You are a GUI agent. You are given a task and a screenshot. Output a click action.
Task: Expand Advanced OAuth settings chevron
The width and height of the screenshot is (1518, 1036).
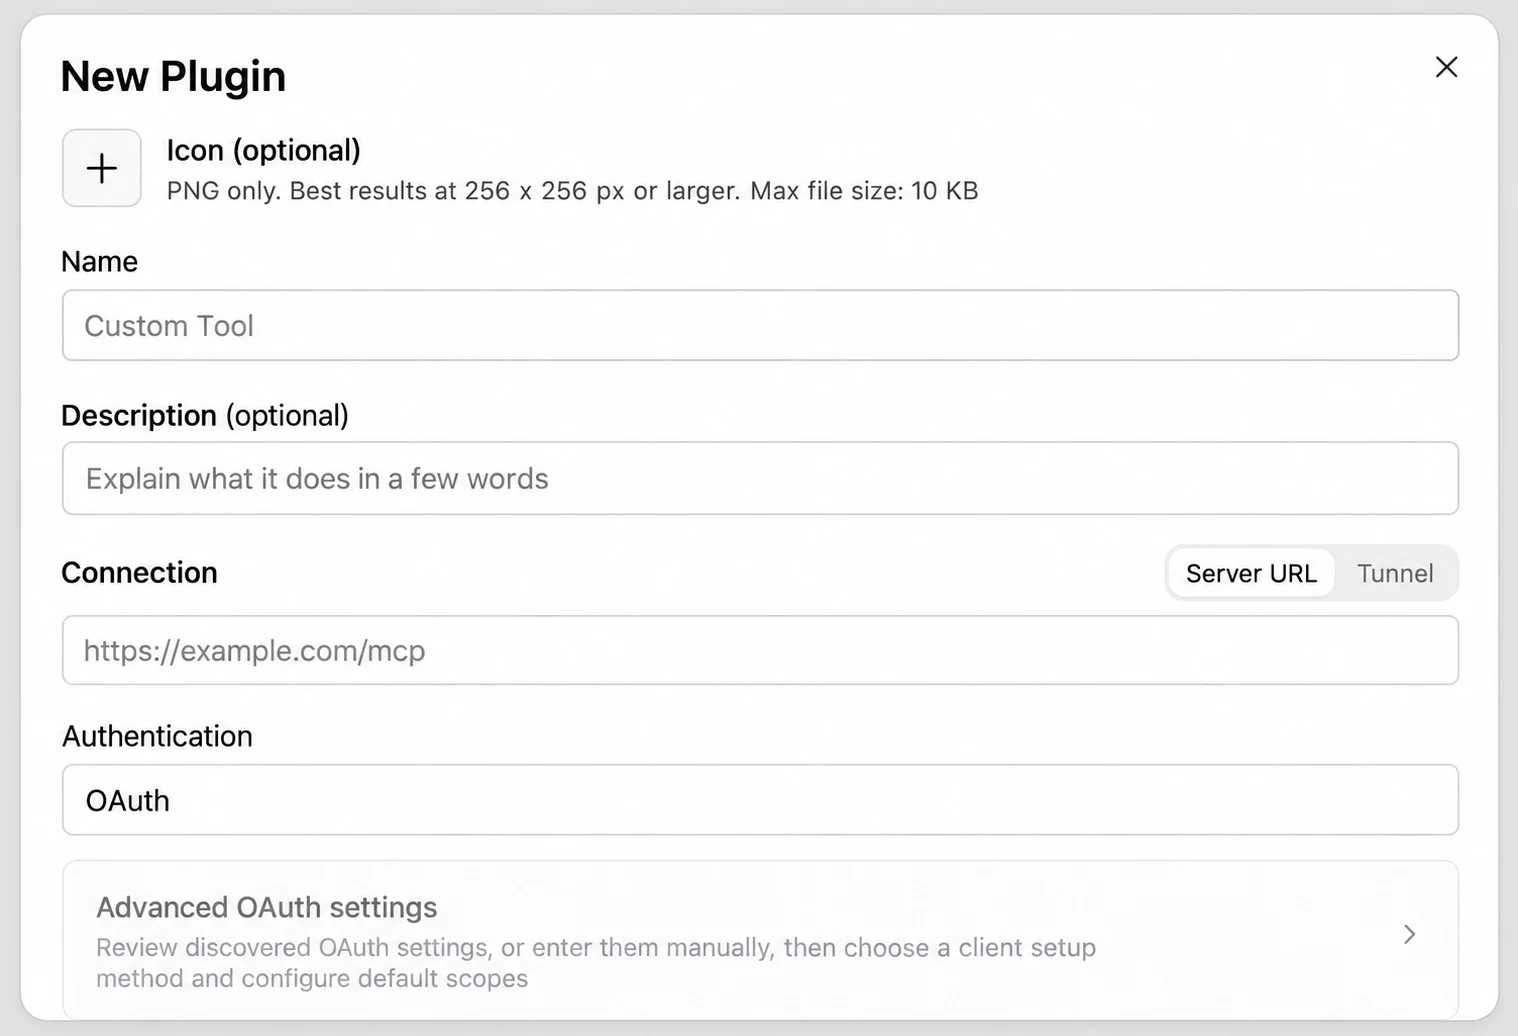[x=1409, y=934]
